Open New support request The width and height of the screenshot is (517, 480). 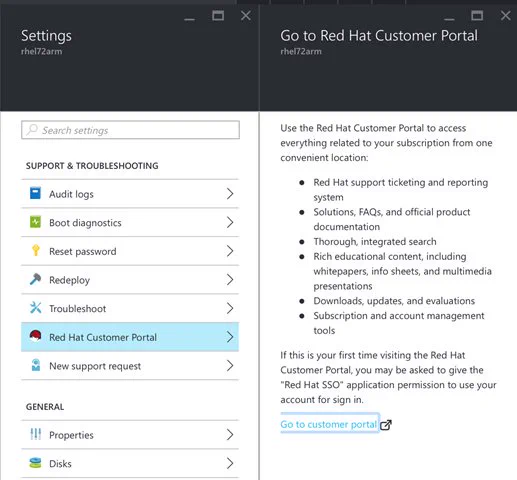click(x=130, y=366)
